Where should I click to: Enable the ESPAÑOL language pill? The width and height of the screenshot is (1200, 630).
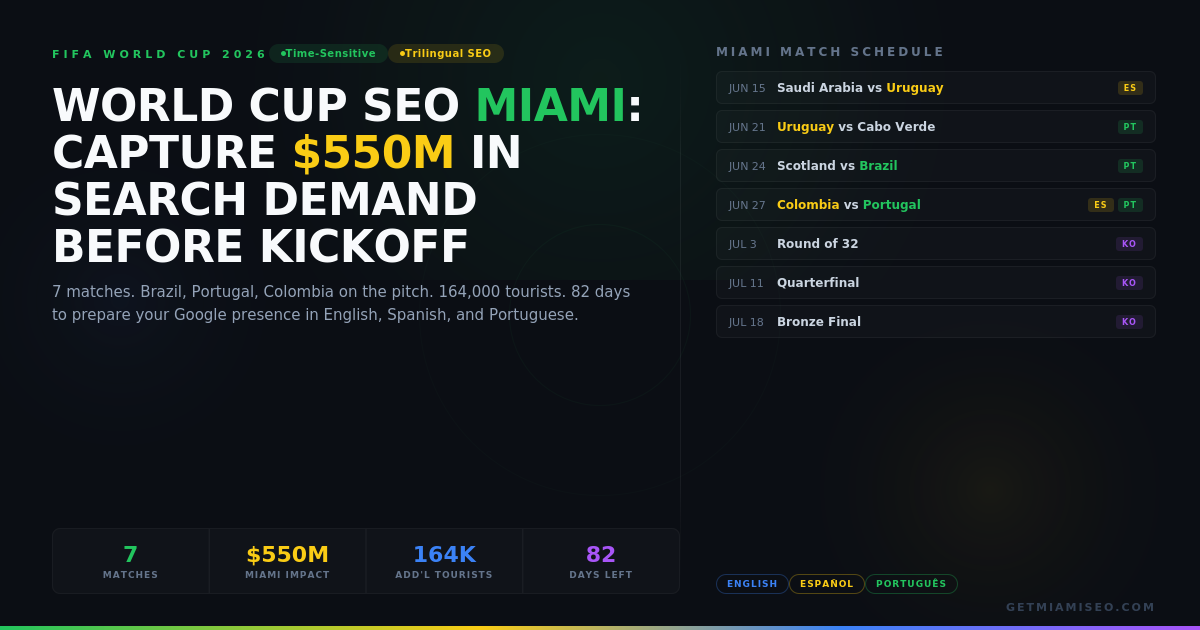pos(827,583)
